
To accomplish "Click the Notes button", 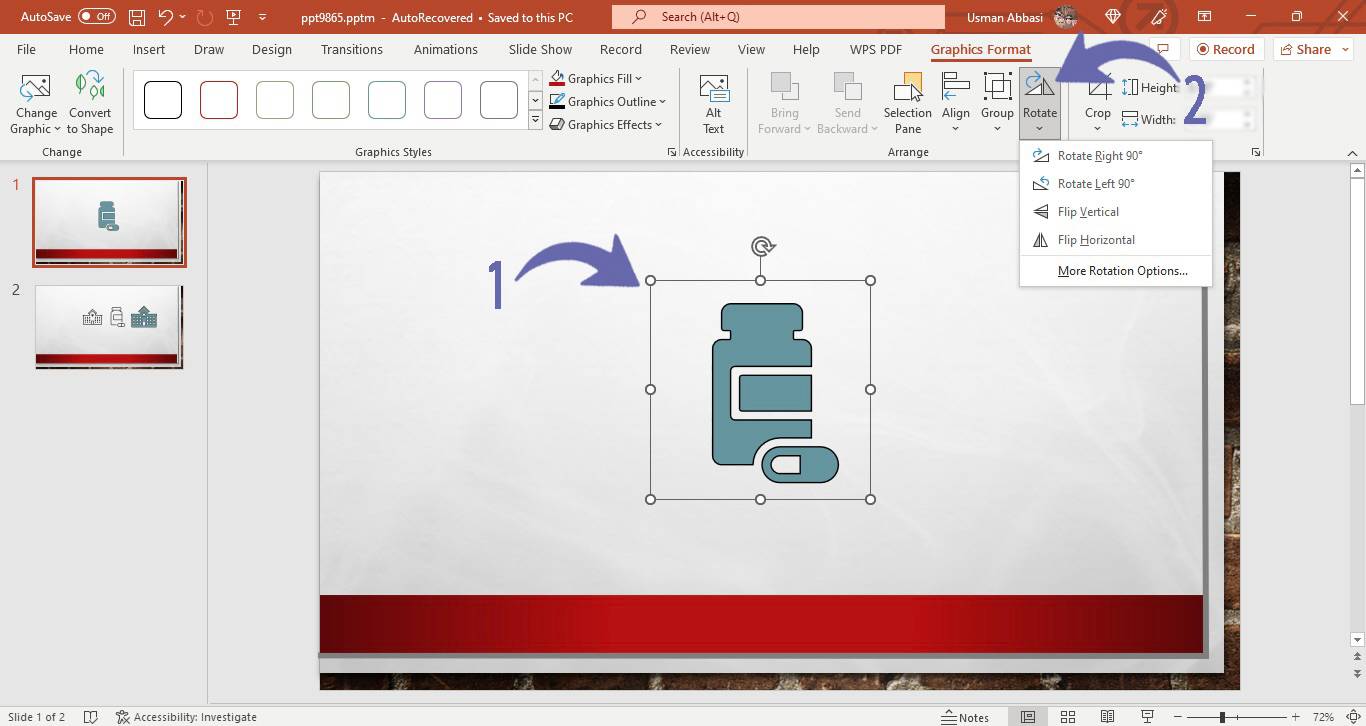I will click(965, 717).
